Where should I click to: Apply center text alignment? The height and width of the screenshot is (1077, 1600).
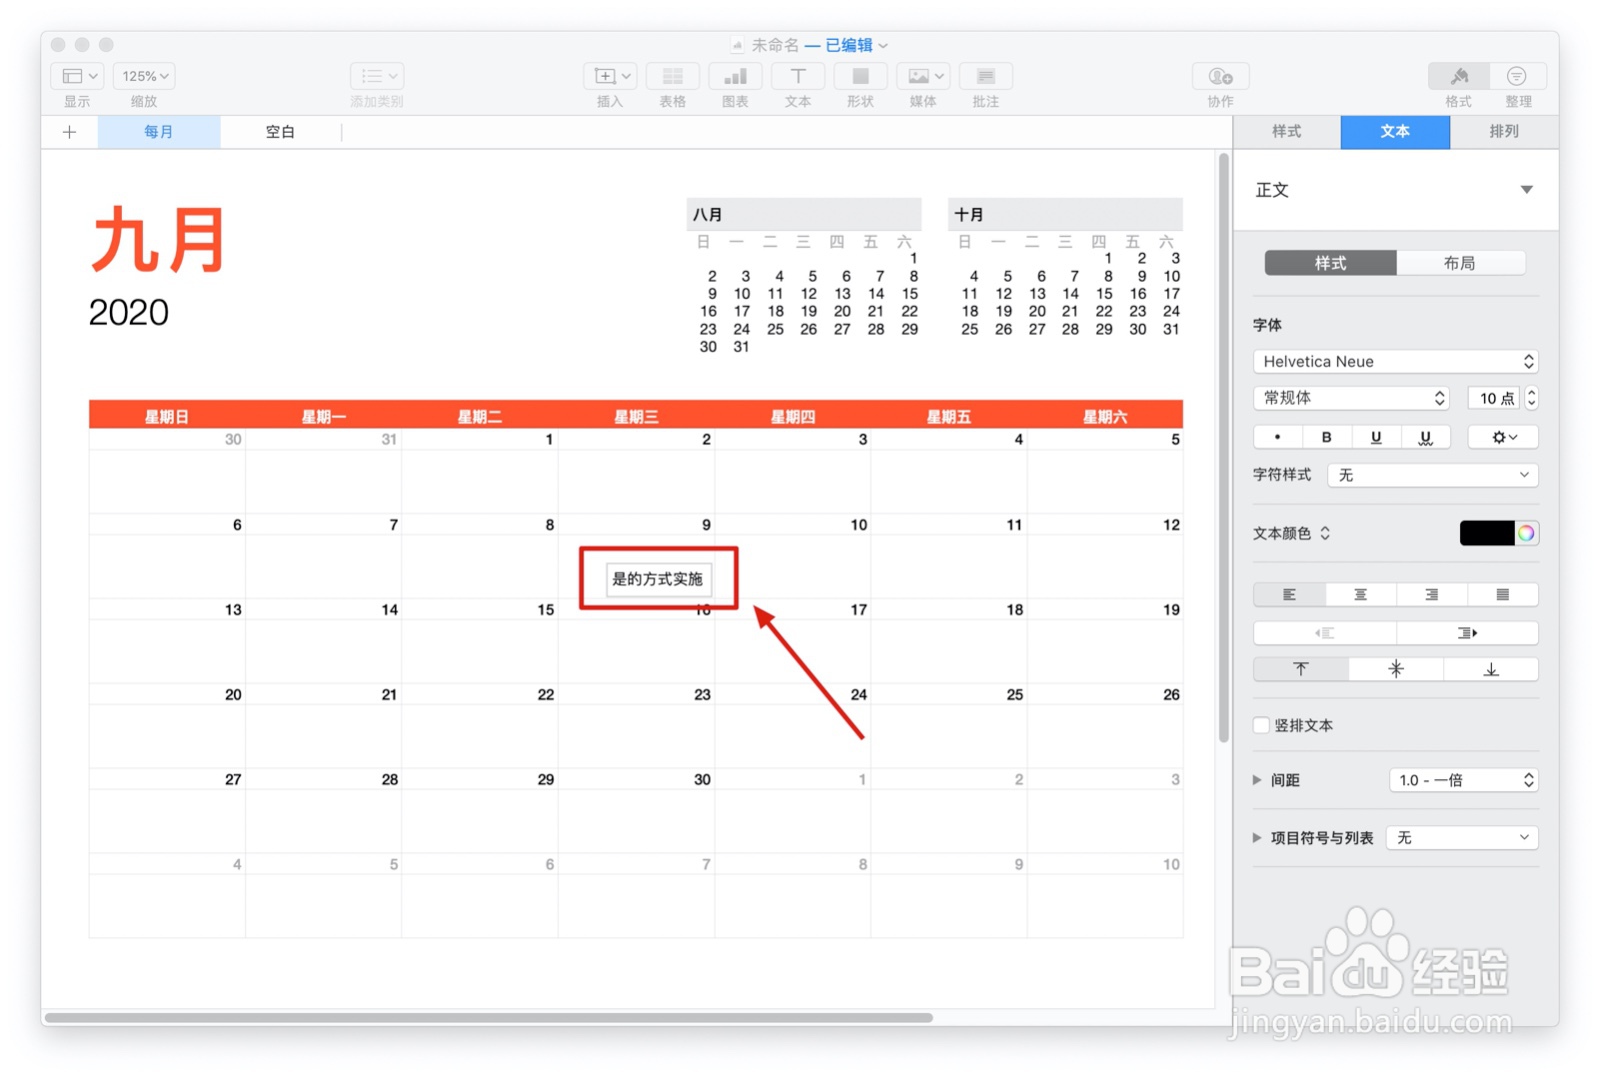click(1359, 594)
